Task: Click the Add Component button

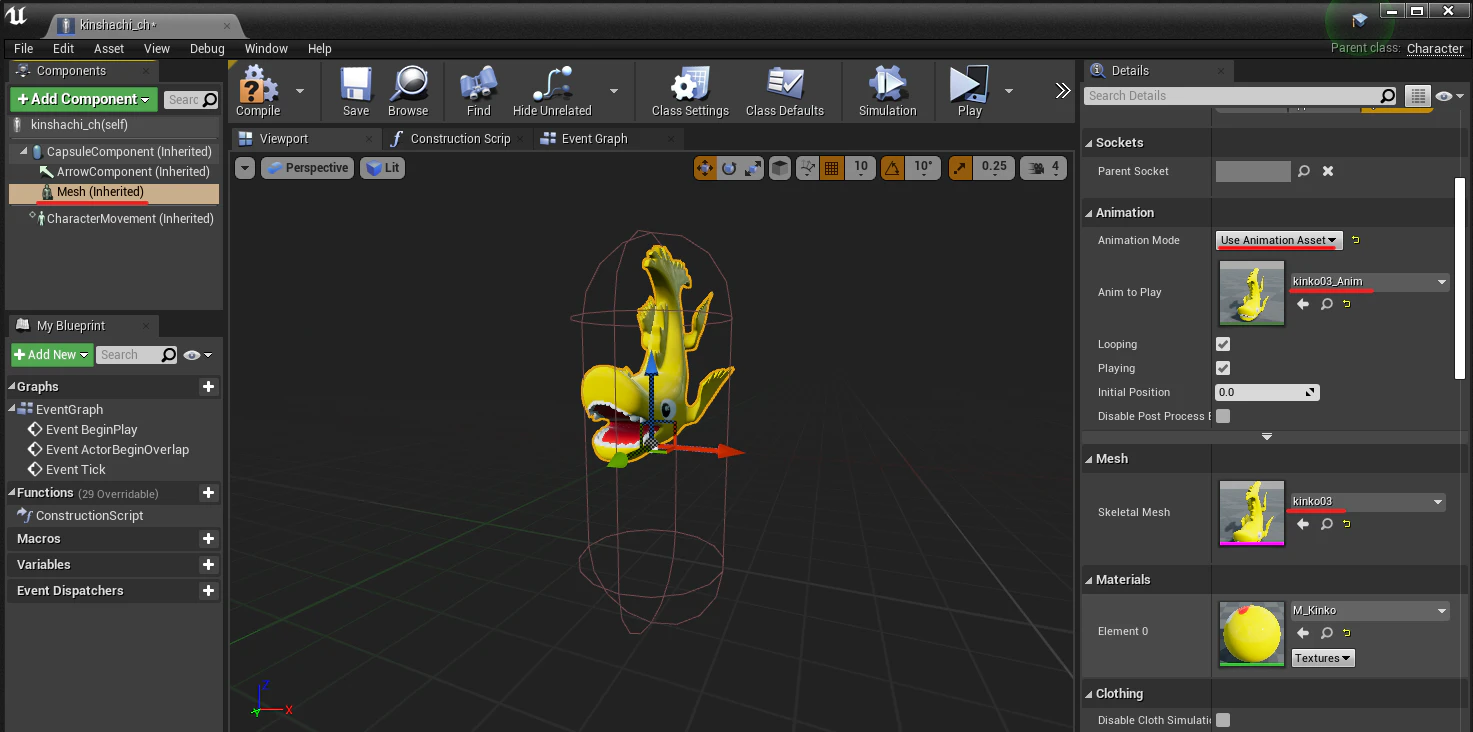Action: point(84,99)
